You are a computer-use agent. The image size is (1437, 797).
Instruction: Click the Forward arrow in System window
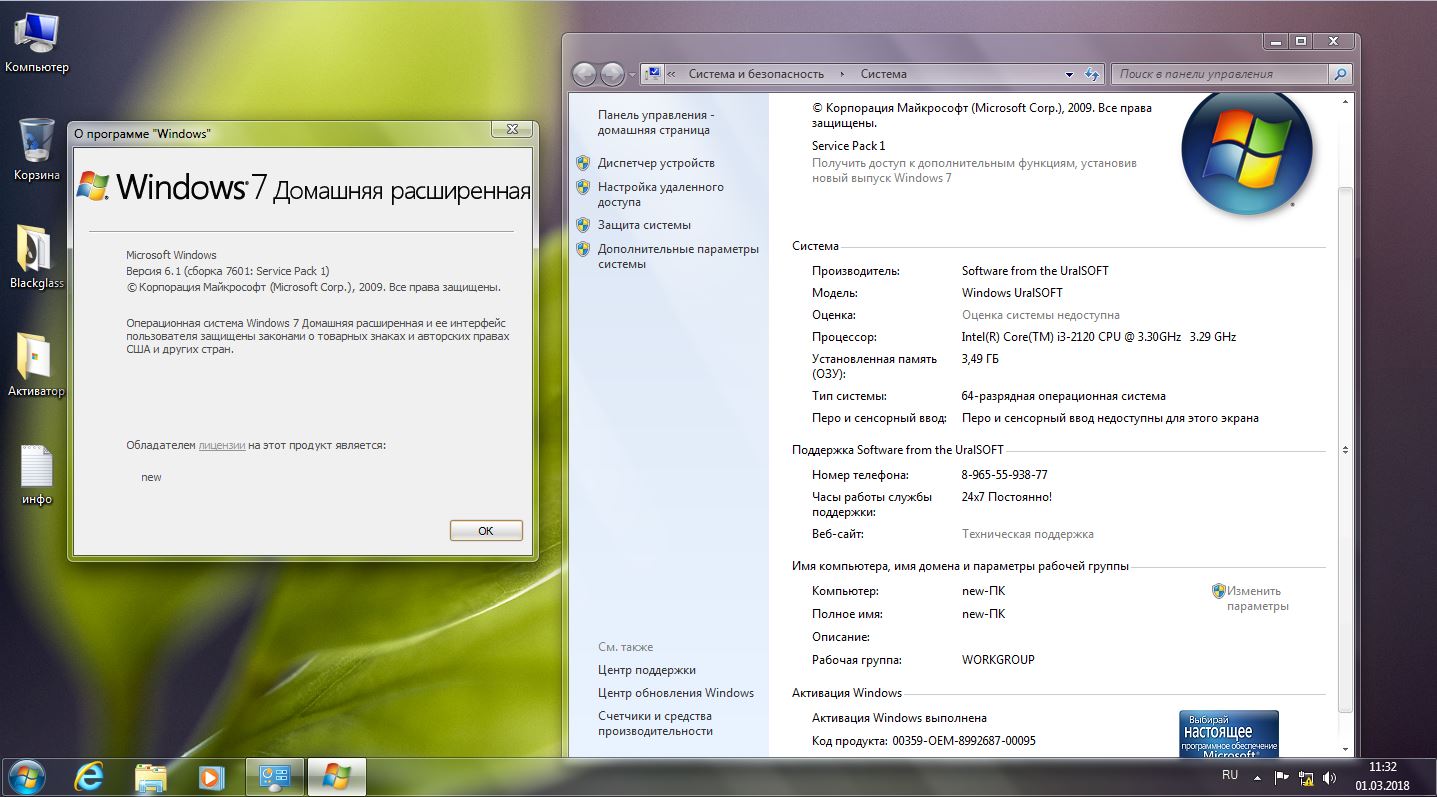click(612, 74)
